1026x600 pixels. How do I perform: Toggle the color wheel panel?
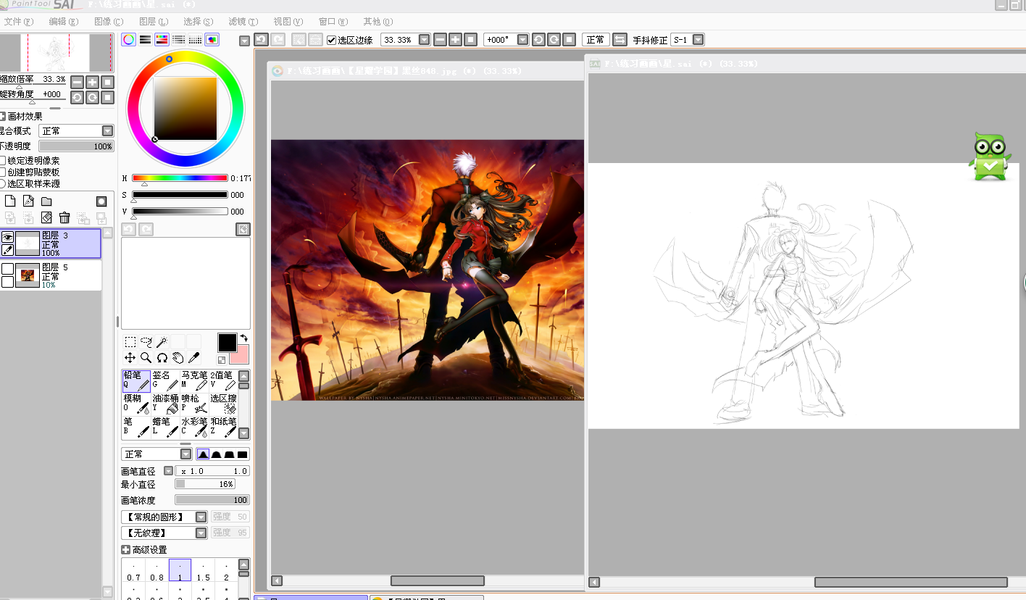[129, 40]
